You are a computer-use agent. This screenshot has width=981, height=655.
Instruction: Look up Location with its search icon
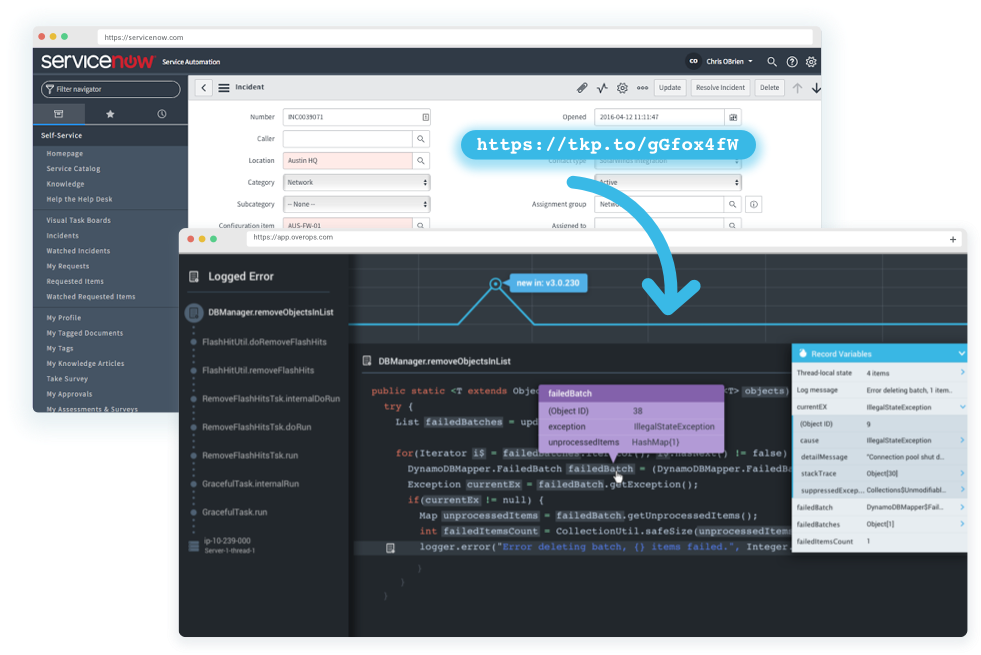point(421,161)
